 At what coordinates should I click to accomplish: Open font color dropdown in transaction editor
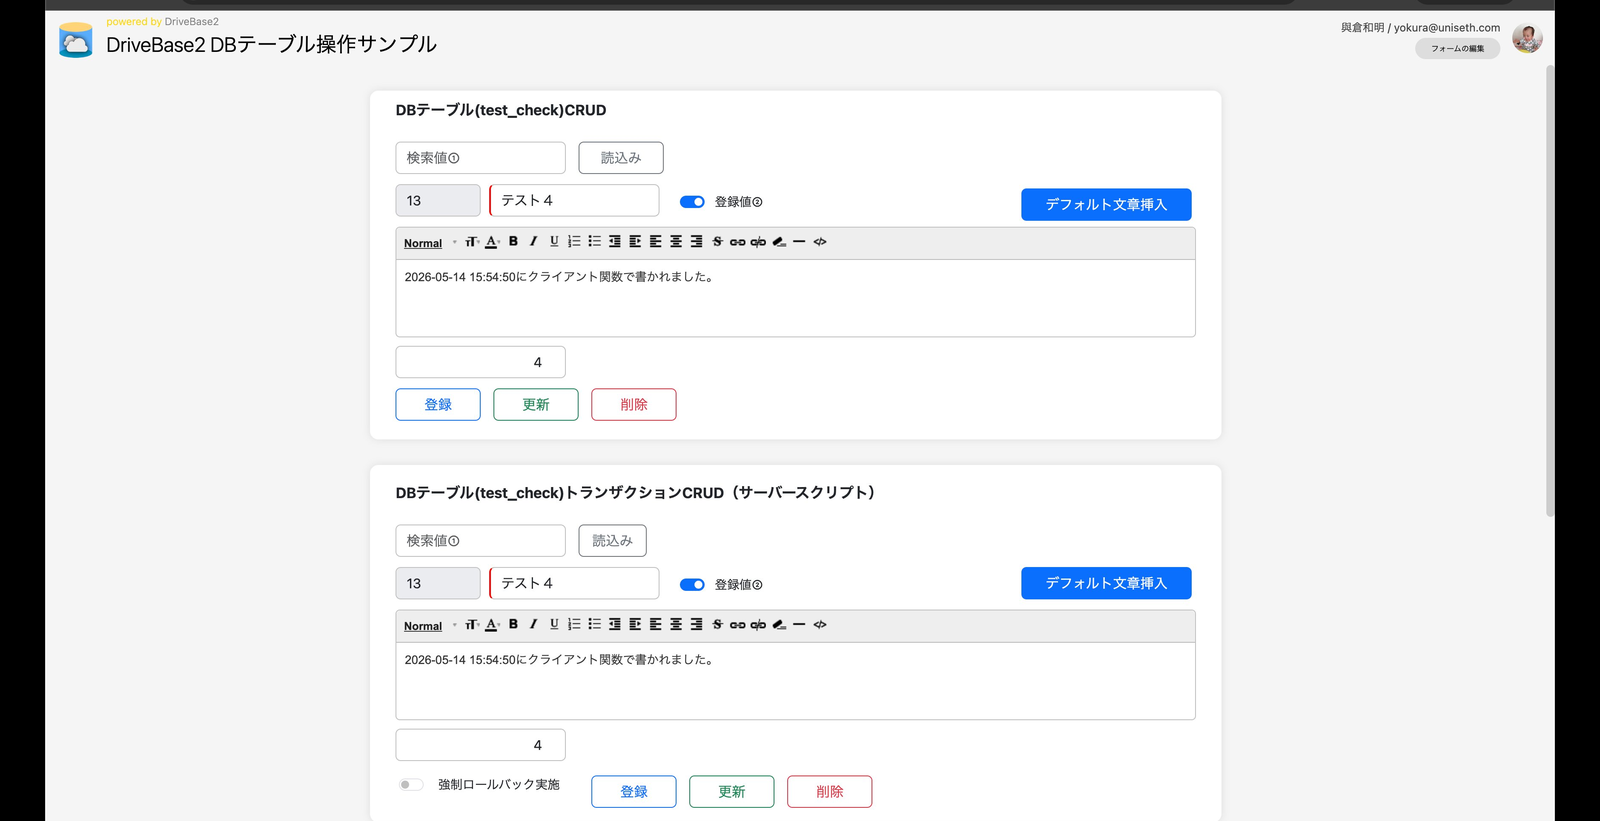coord(492,624)
